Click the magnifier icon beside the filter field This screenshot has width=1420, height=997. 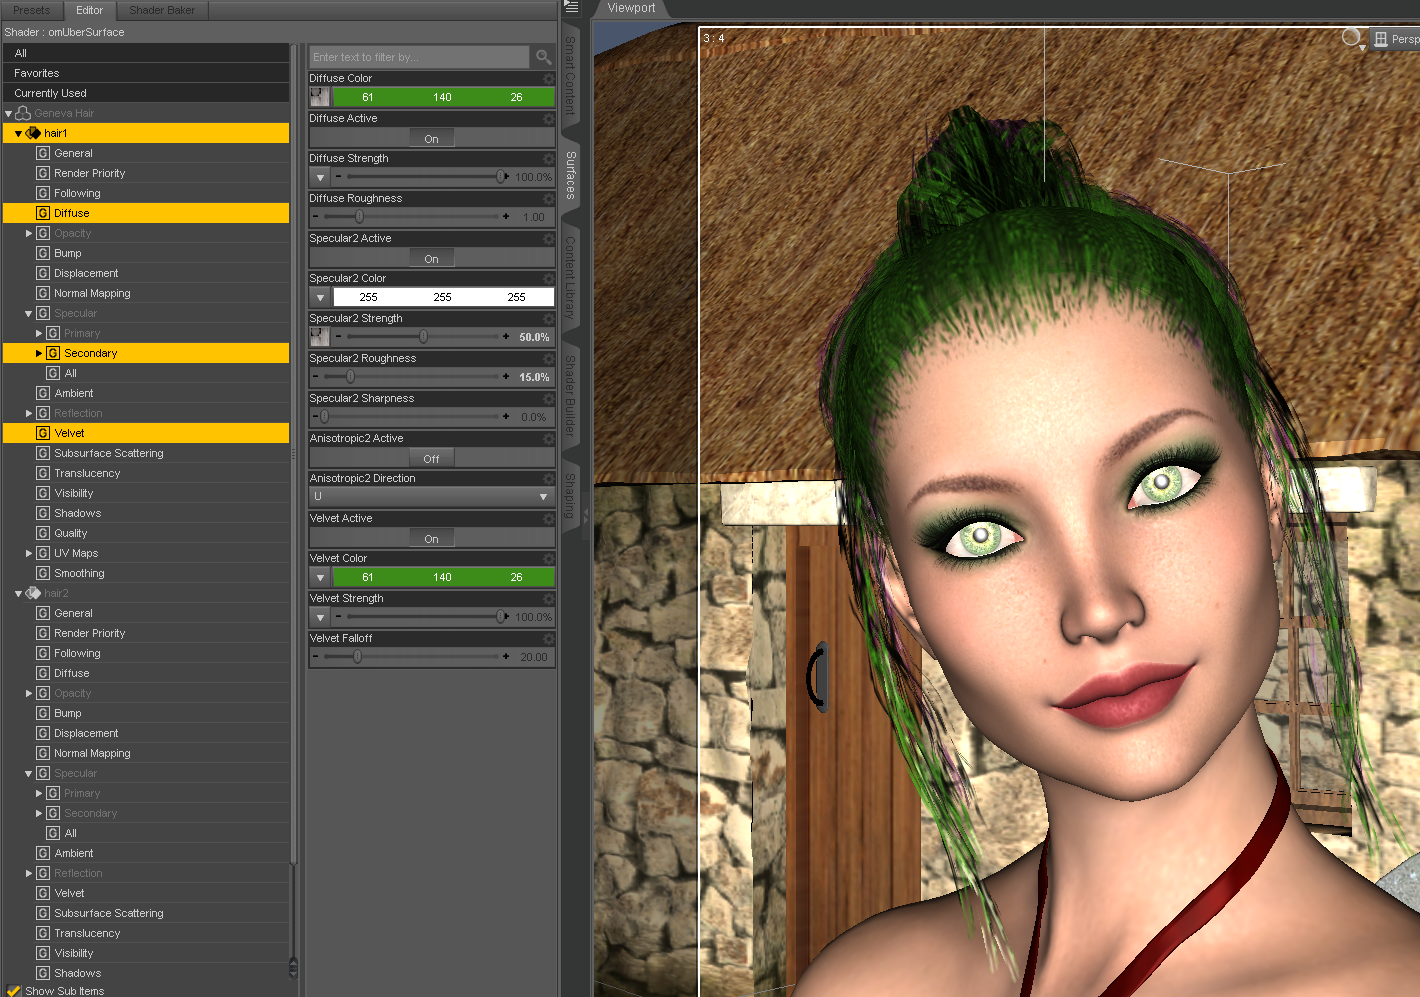pos(543,57)
